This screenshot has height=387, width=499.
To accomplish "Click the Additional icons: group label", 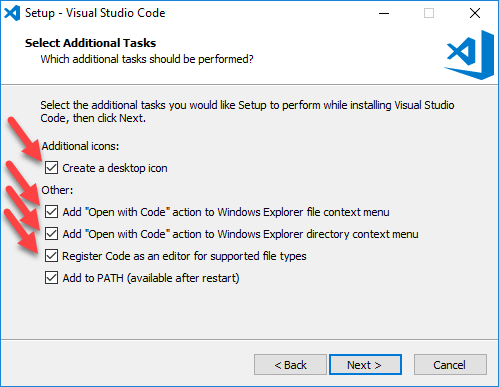I will point(80,146).
